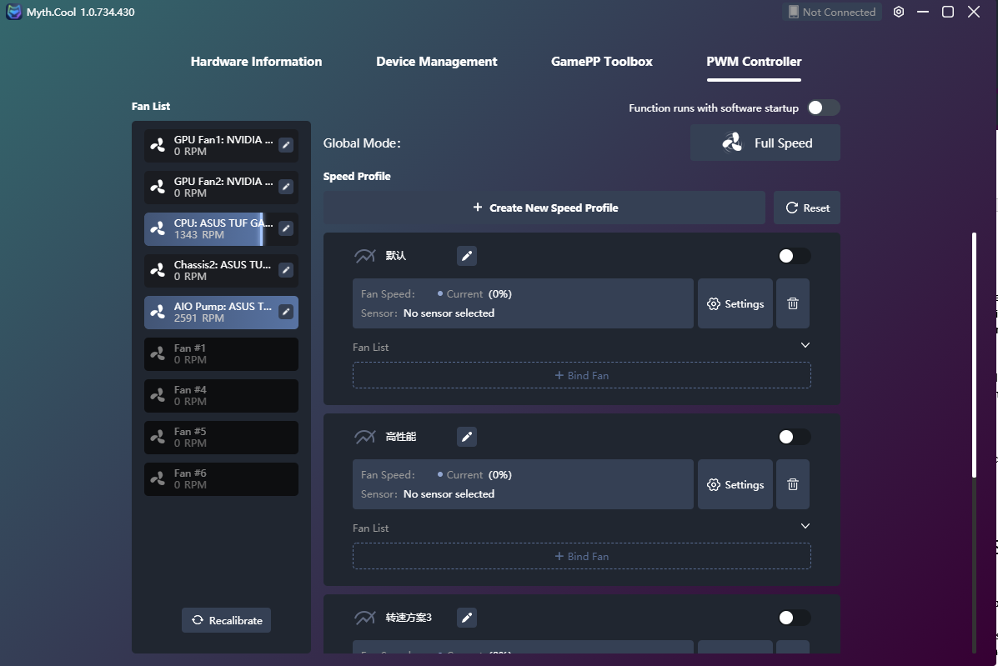Enable the 默认 speed profile switch
999x666 pixels.
(x=794, y=256)
